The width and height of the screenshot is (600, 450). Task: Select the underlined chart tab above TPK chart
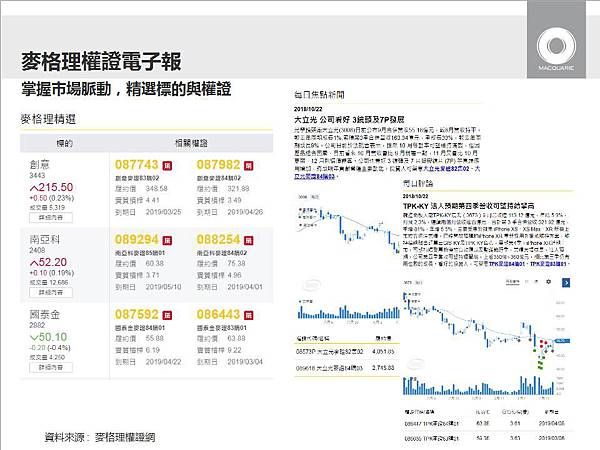[x=512, y=282]
